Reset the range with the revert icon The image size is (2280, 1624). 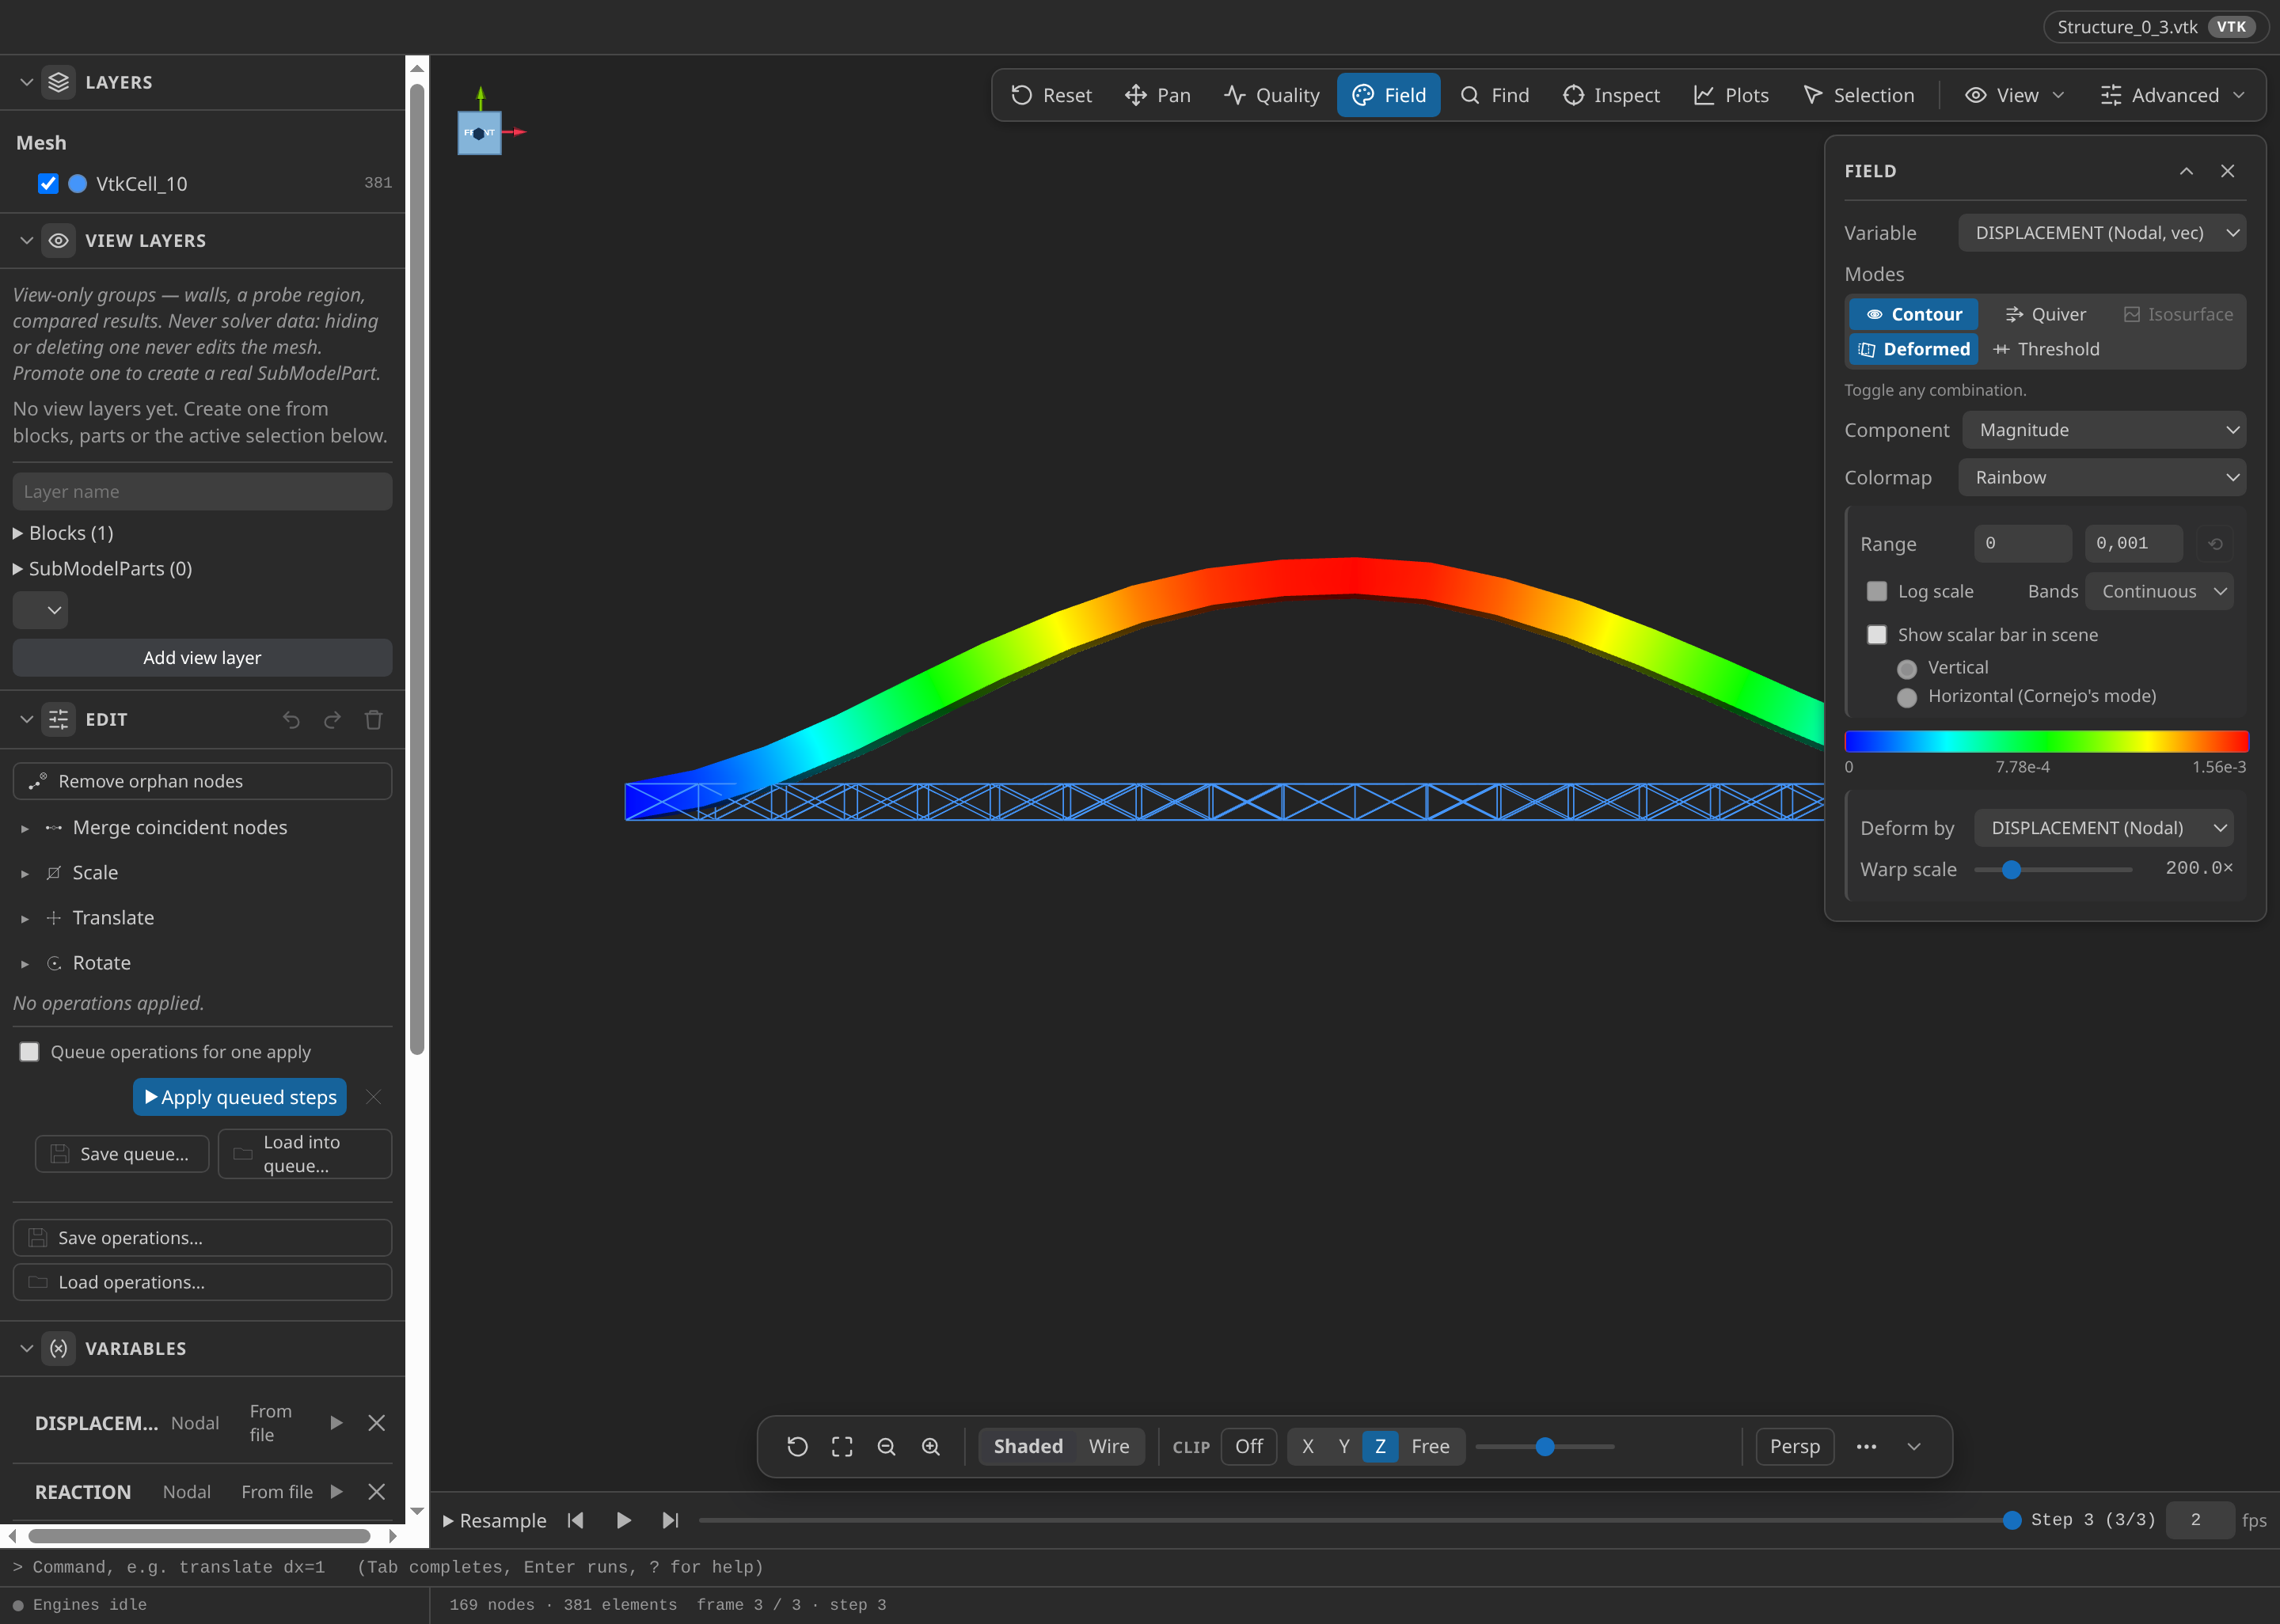(2215, 543)
